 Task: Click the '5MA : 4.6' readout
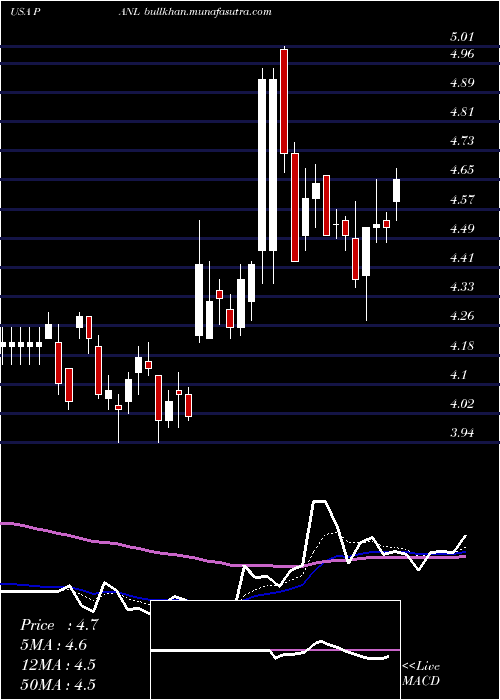click(x=54, y=645)
